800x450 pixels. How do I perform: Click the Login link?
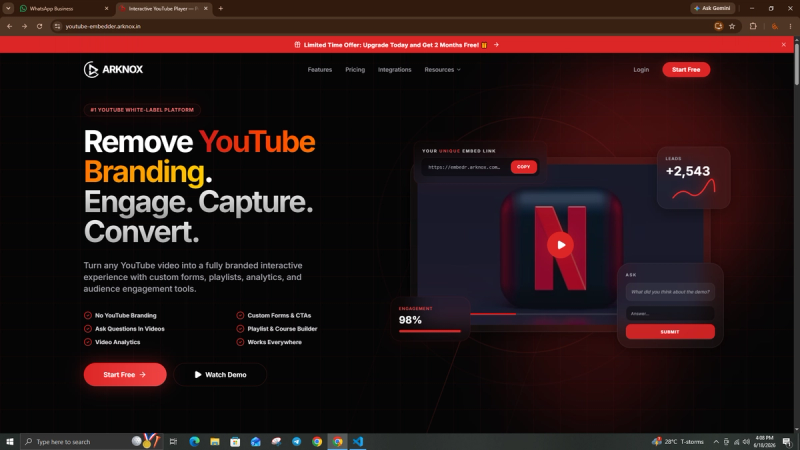641,69
